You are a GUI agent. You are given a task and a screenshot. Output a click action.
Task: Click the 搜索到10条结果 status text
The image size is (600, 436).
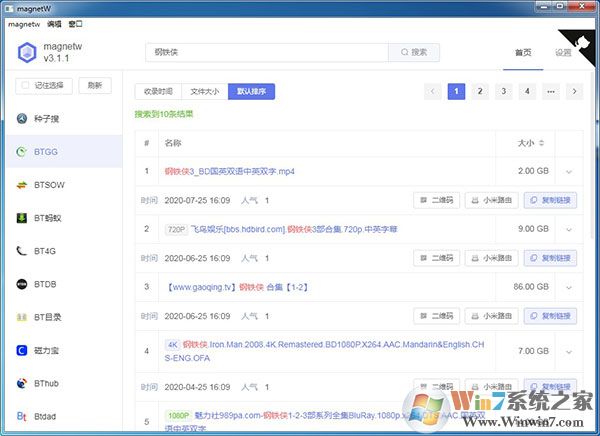click(x=164, y=114)
